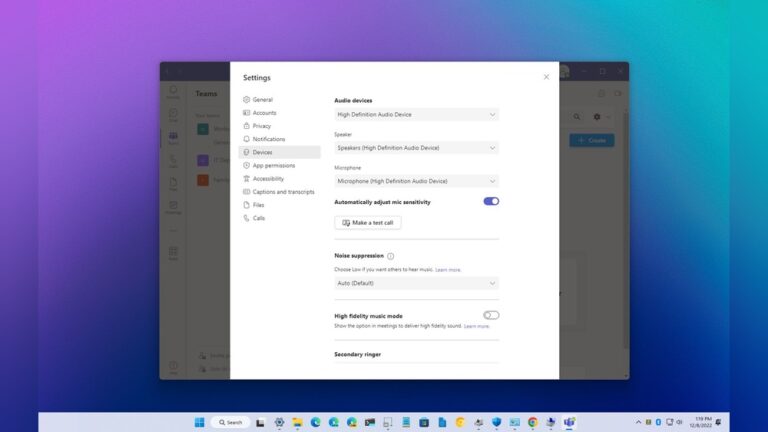Click the Noise suppression info icon

pyautogui.click(x=390, y=256)
